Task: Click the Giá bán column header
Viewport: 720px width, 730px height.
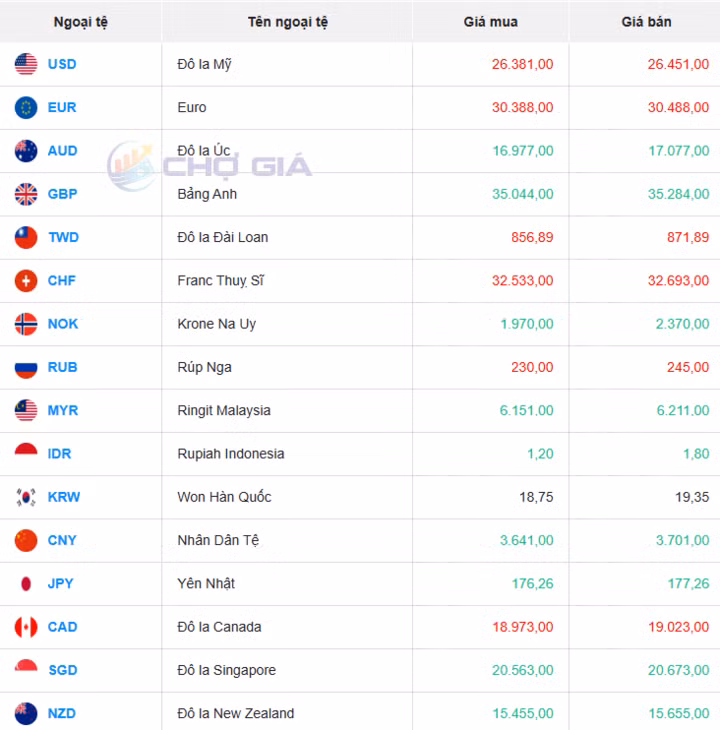Action: pyautogui.click(x=646, y=21)
